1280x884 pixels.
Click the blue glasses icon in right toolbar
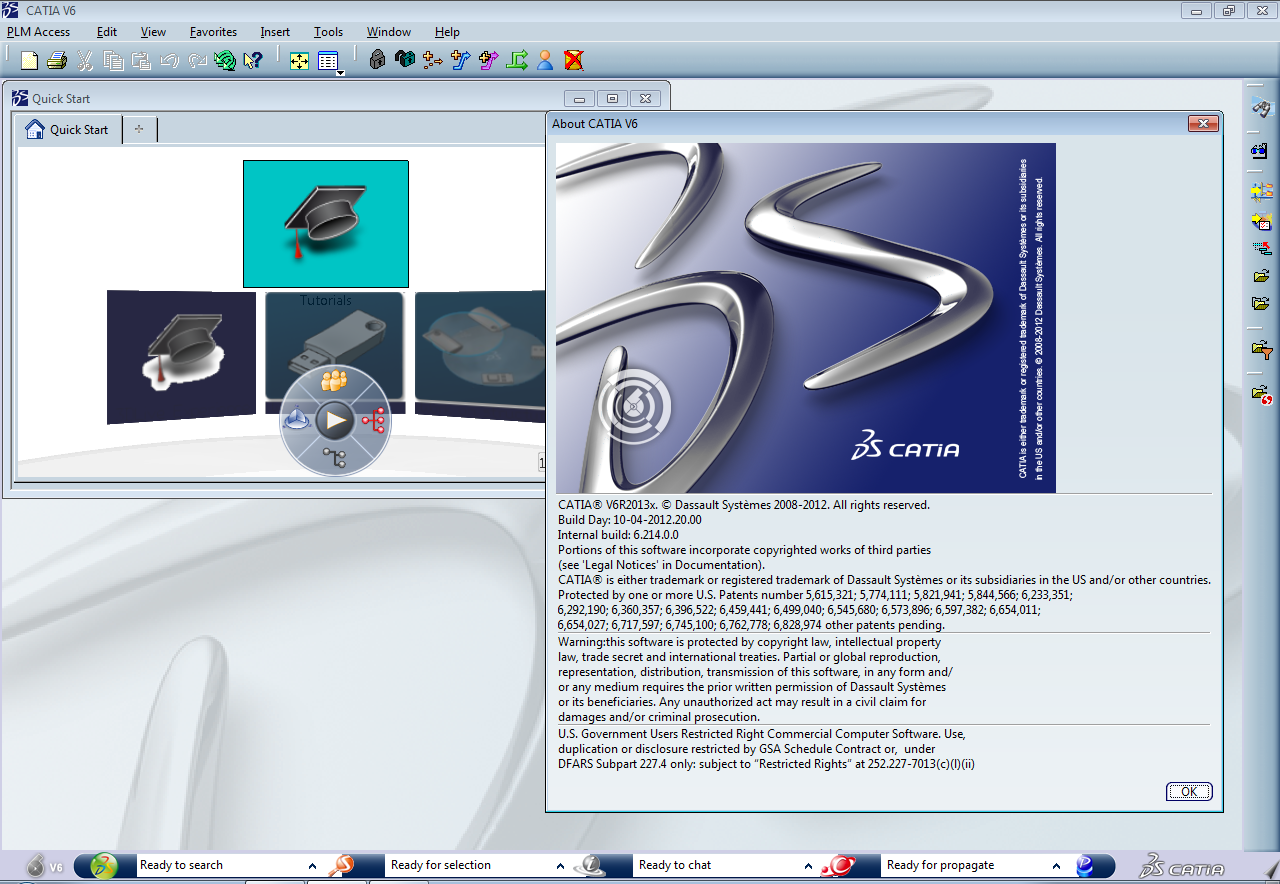coord(1261,151)
